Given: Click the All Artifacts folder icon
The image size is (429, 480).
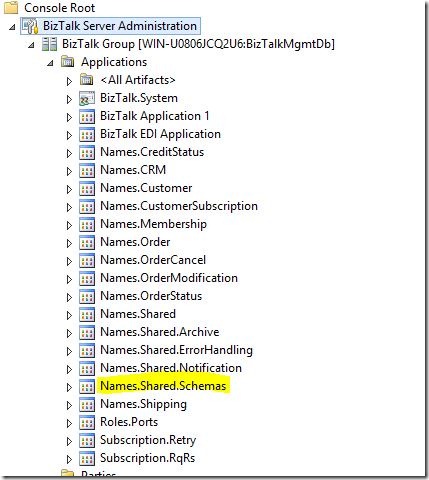Looking at the screenshot, I should point(87,80).
